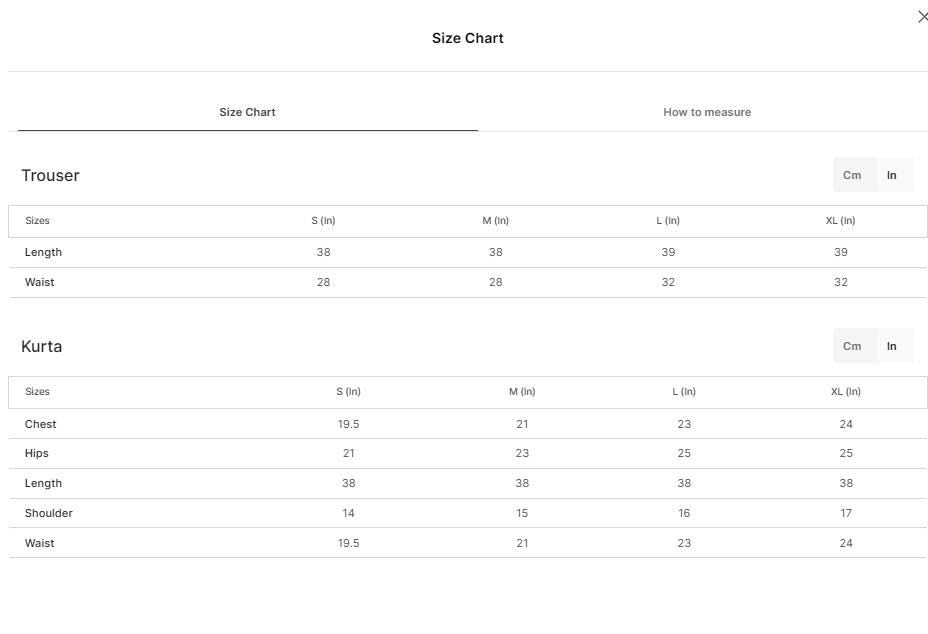928x634 pixels.
Task: Select the Trouser Waist row label
Action: tap(40, 282)
